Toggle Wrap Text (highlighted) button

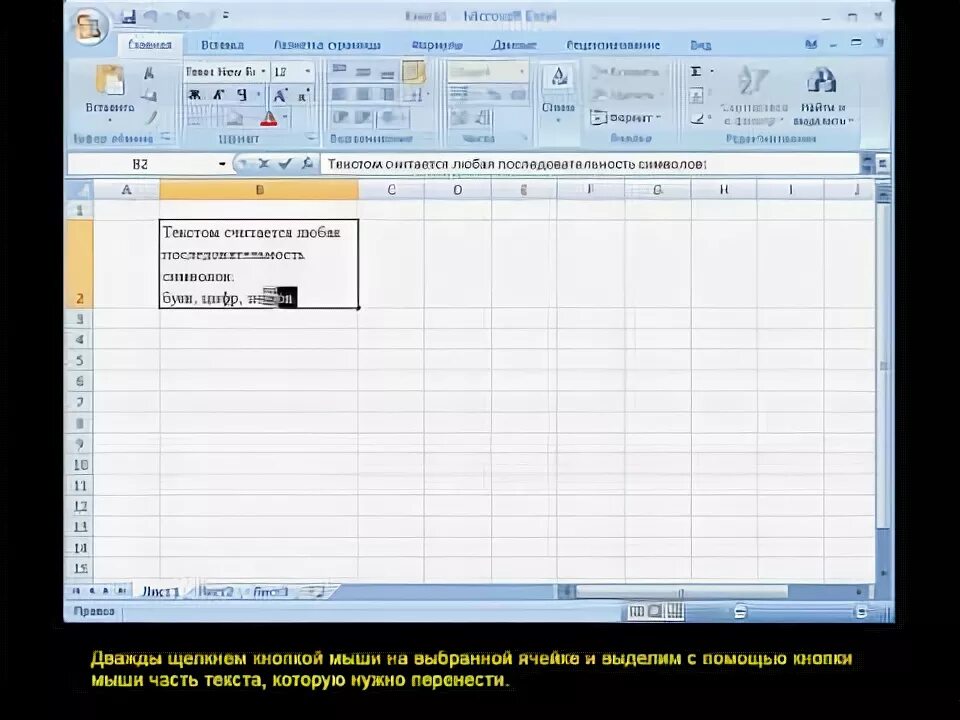tap(414, 72)
